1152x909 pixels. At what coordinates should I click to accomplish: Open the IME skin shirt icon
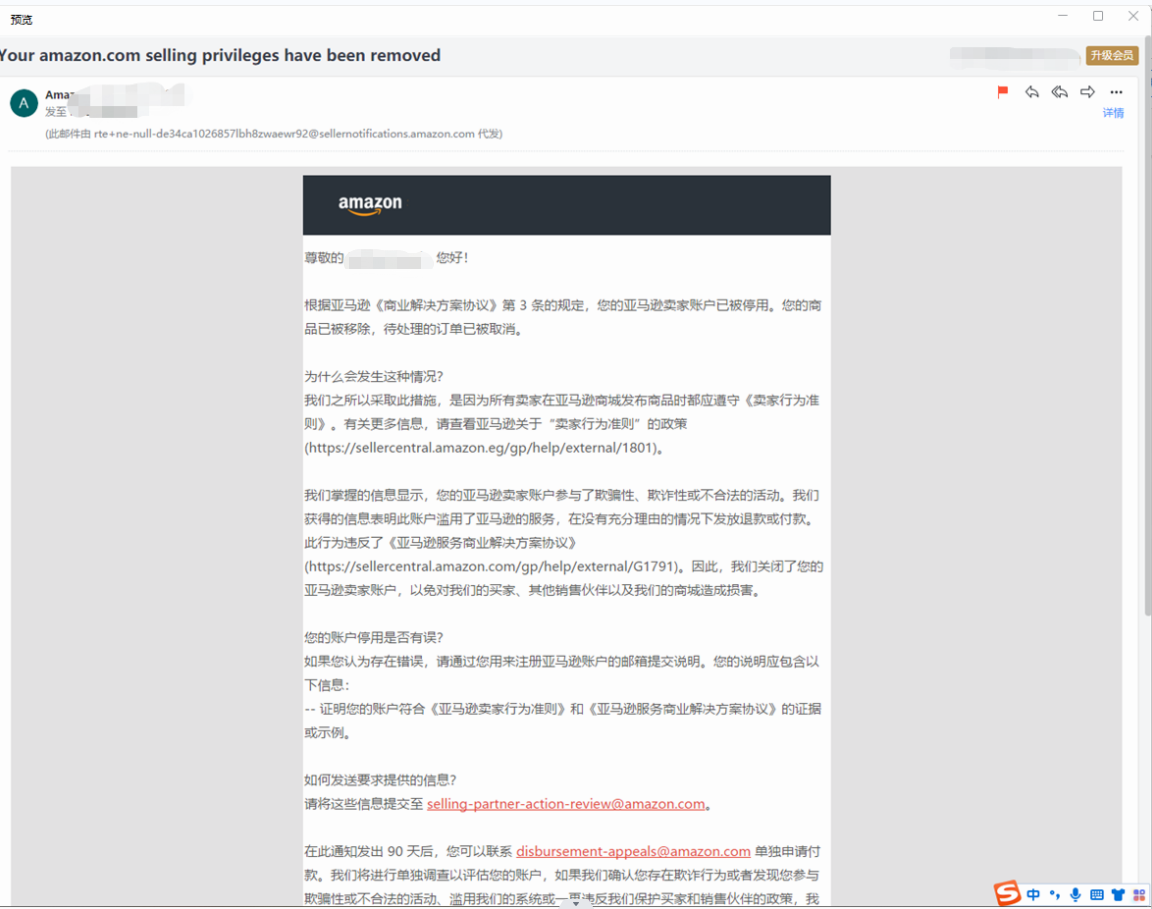pyautogui.click(x=1118, y=894)
